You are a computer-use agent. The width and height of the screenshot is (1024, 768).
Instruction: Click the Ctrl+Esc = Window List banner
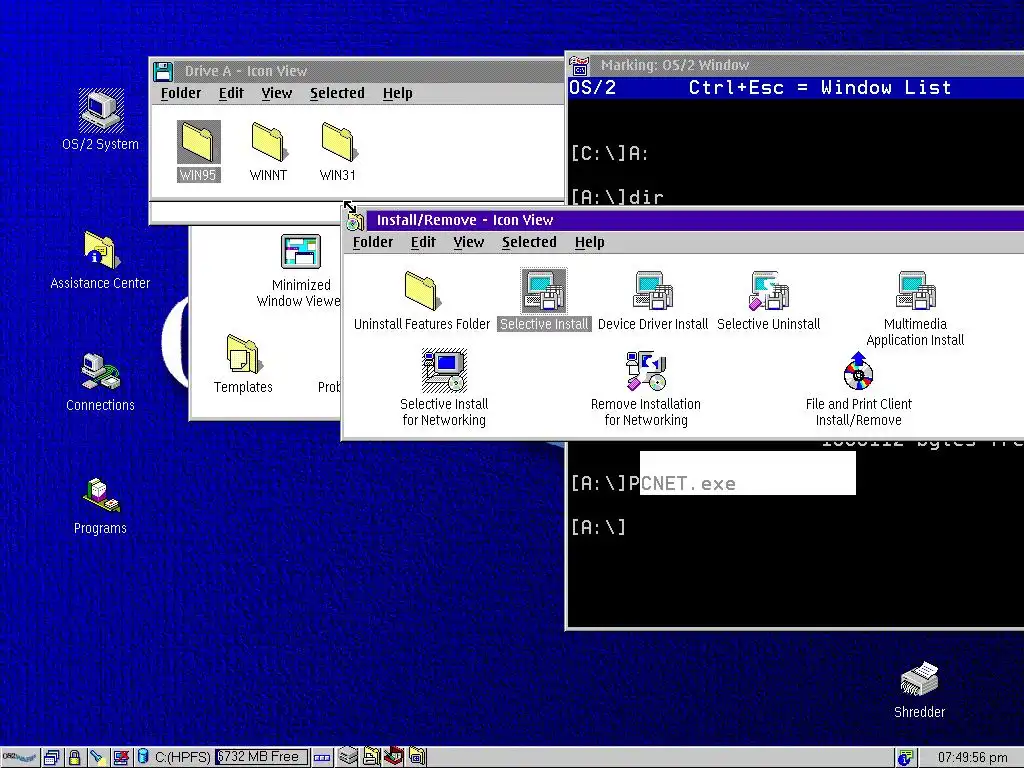[x=820, y=88]
